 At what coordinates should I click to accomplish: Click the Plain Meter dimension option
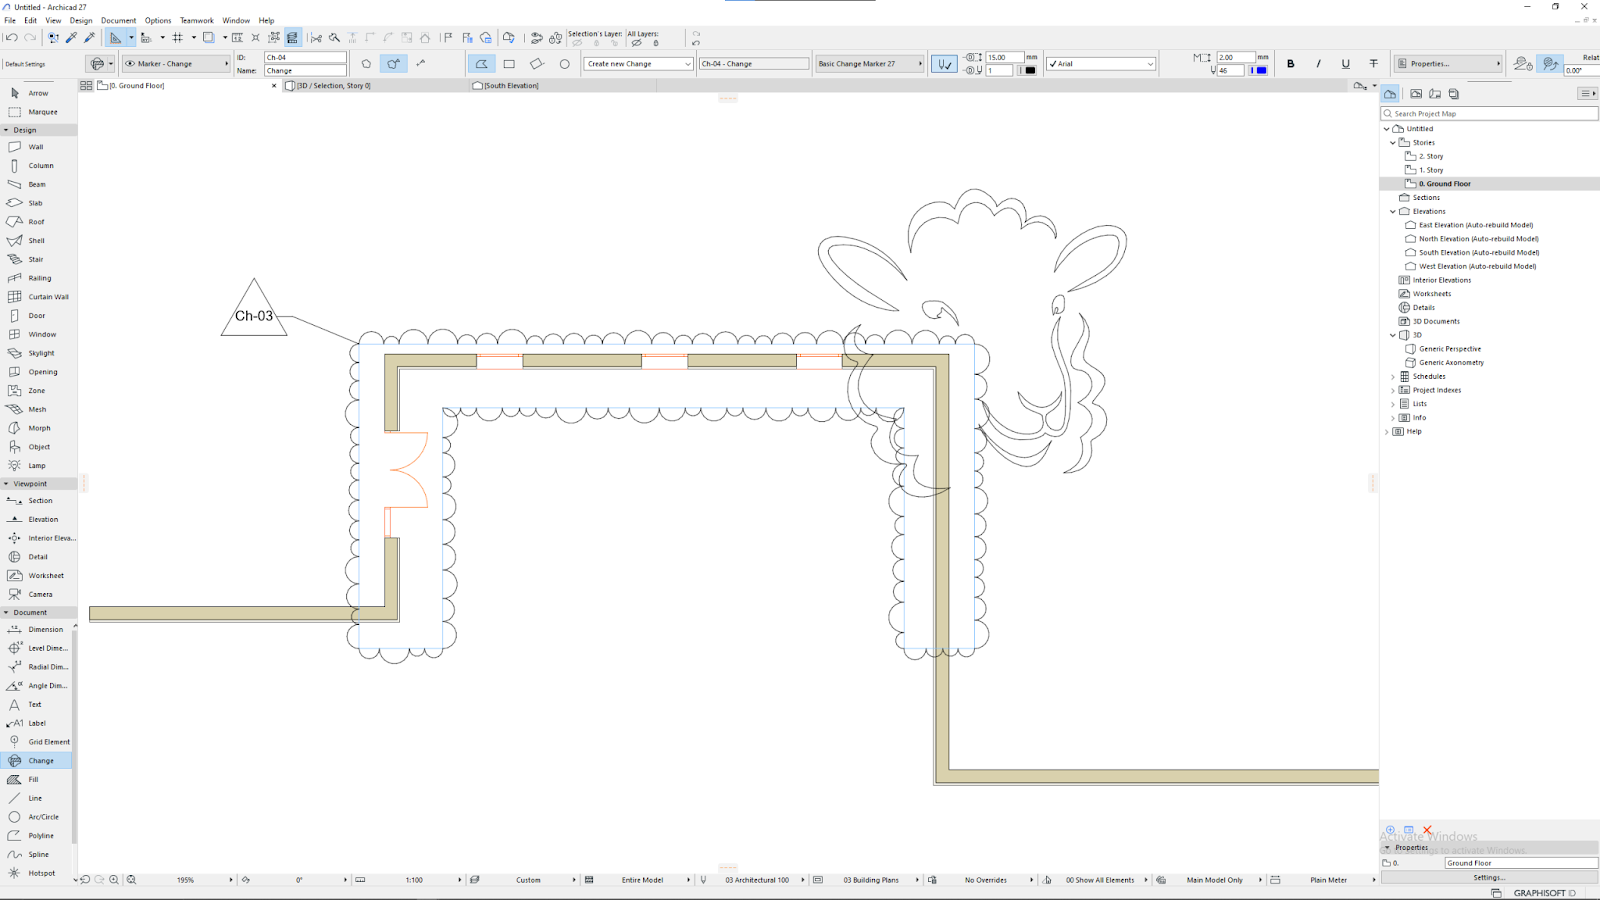pos(1328,880)
